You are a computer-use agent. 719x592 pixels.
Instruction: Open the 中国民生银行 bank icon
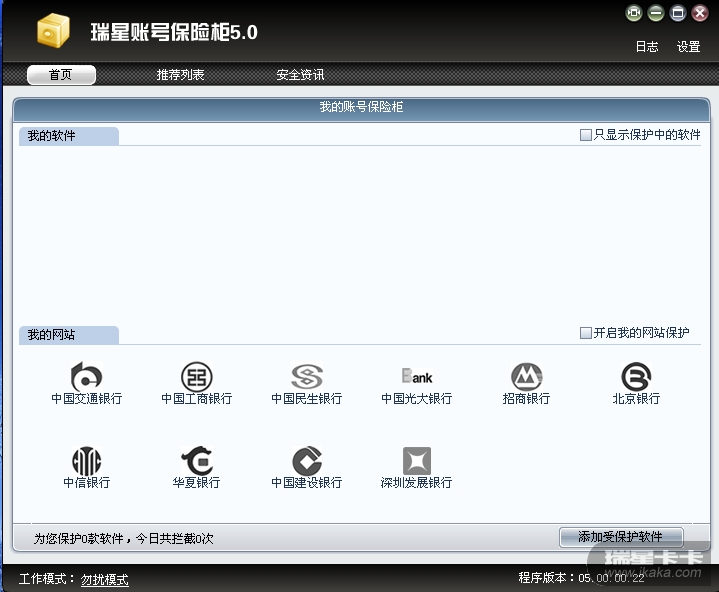306,376
